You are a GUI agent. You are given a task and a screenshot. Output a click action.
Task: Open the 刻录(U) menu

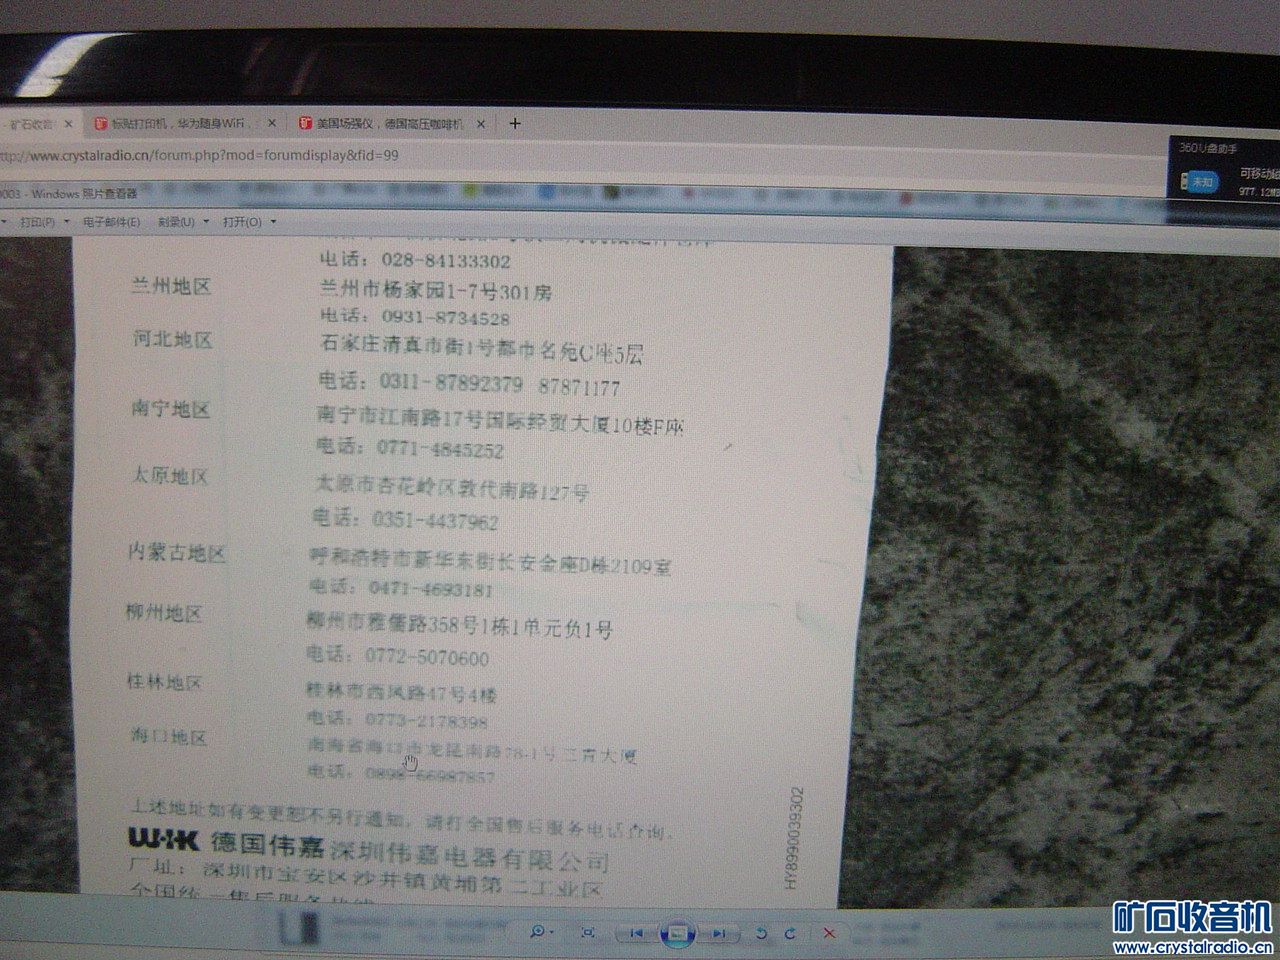point(176,222)
